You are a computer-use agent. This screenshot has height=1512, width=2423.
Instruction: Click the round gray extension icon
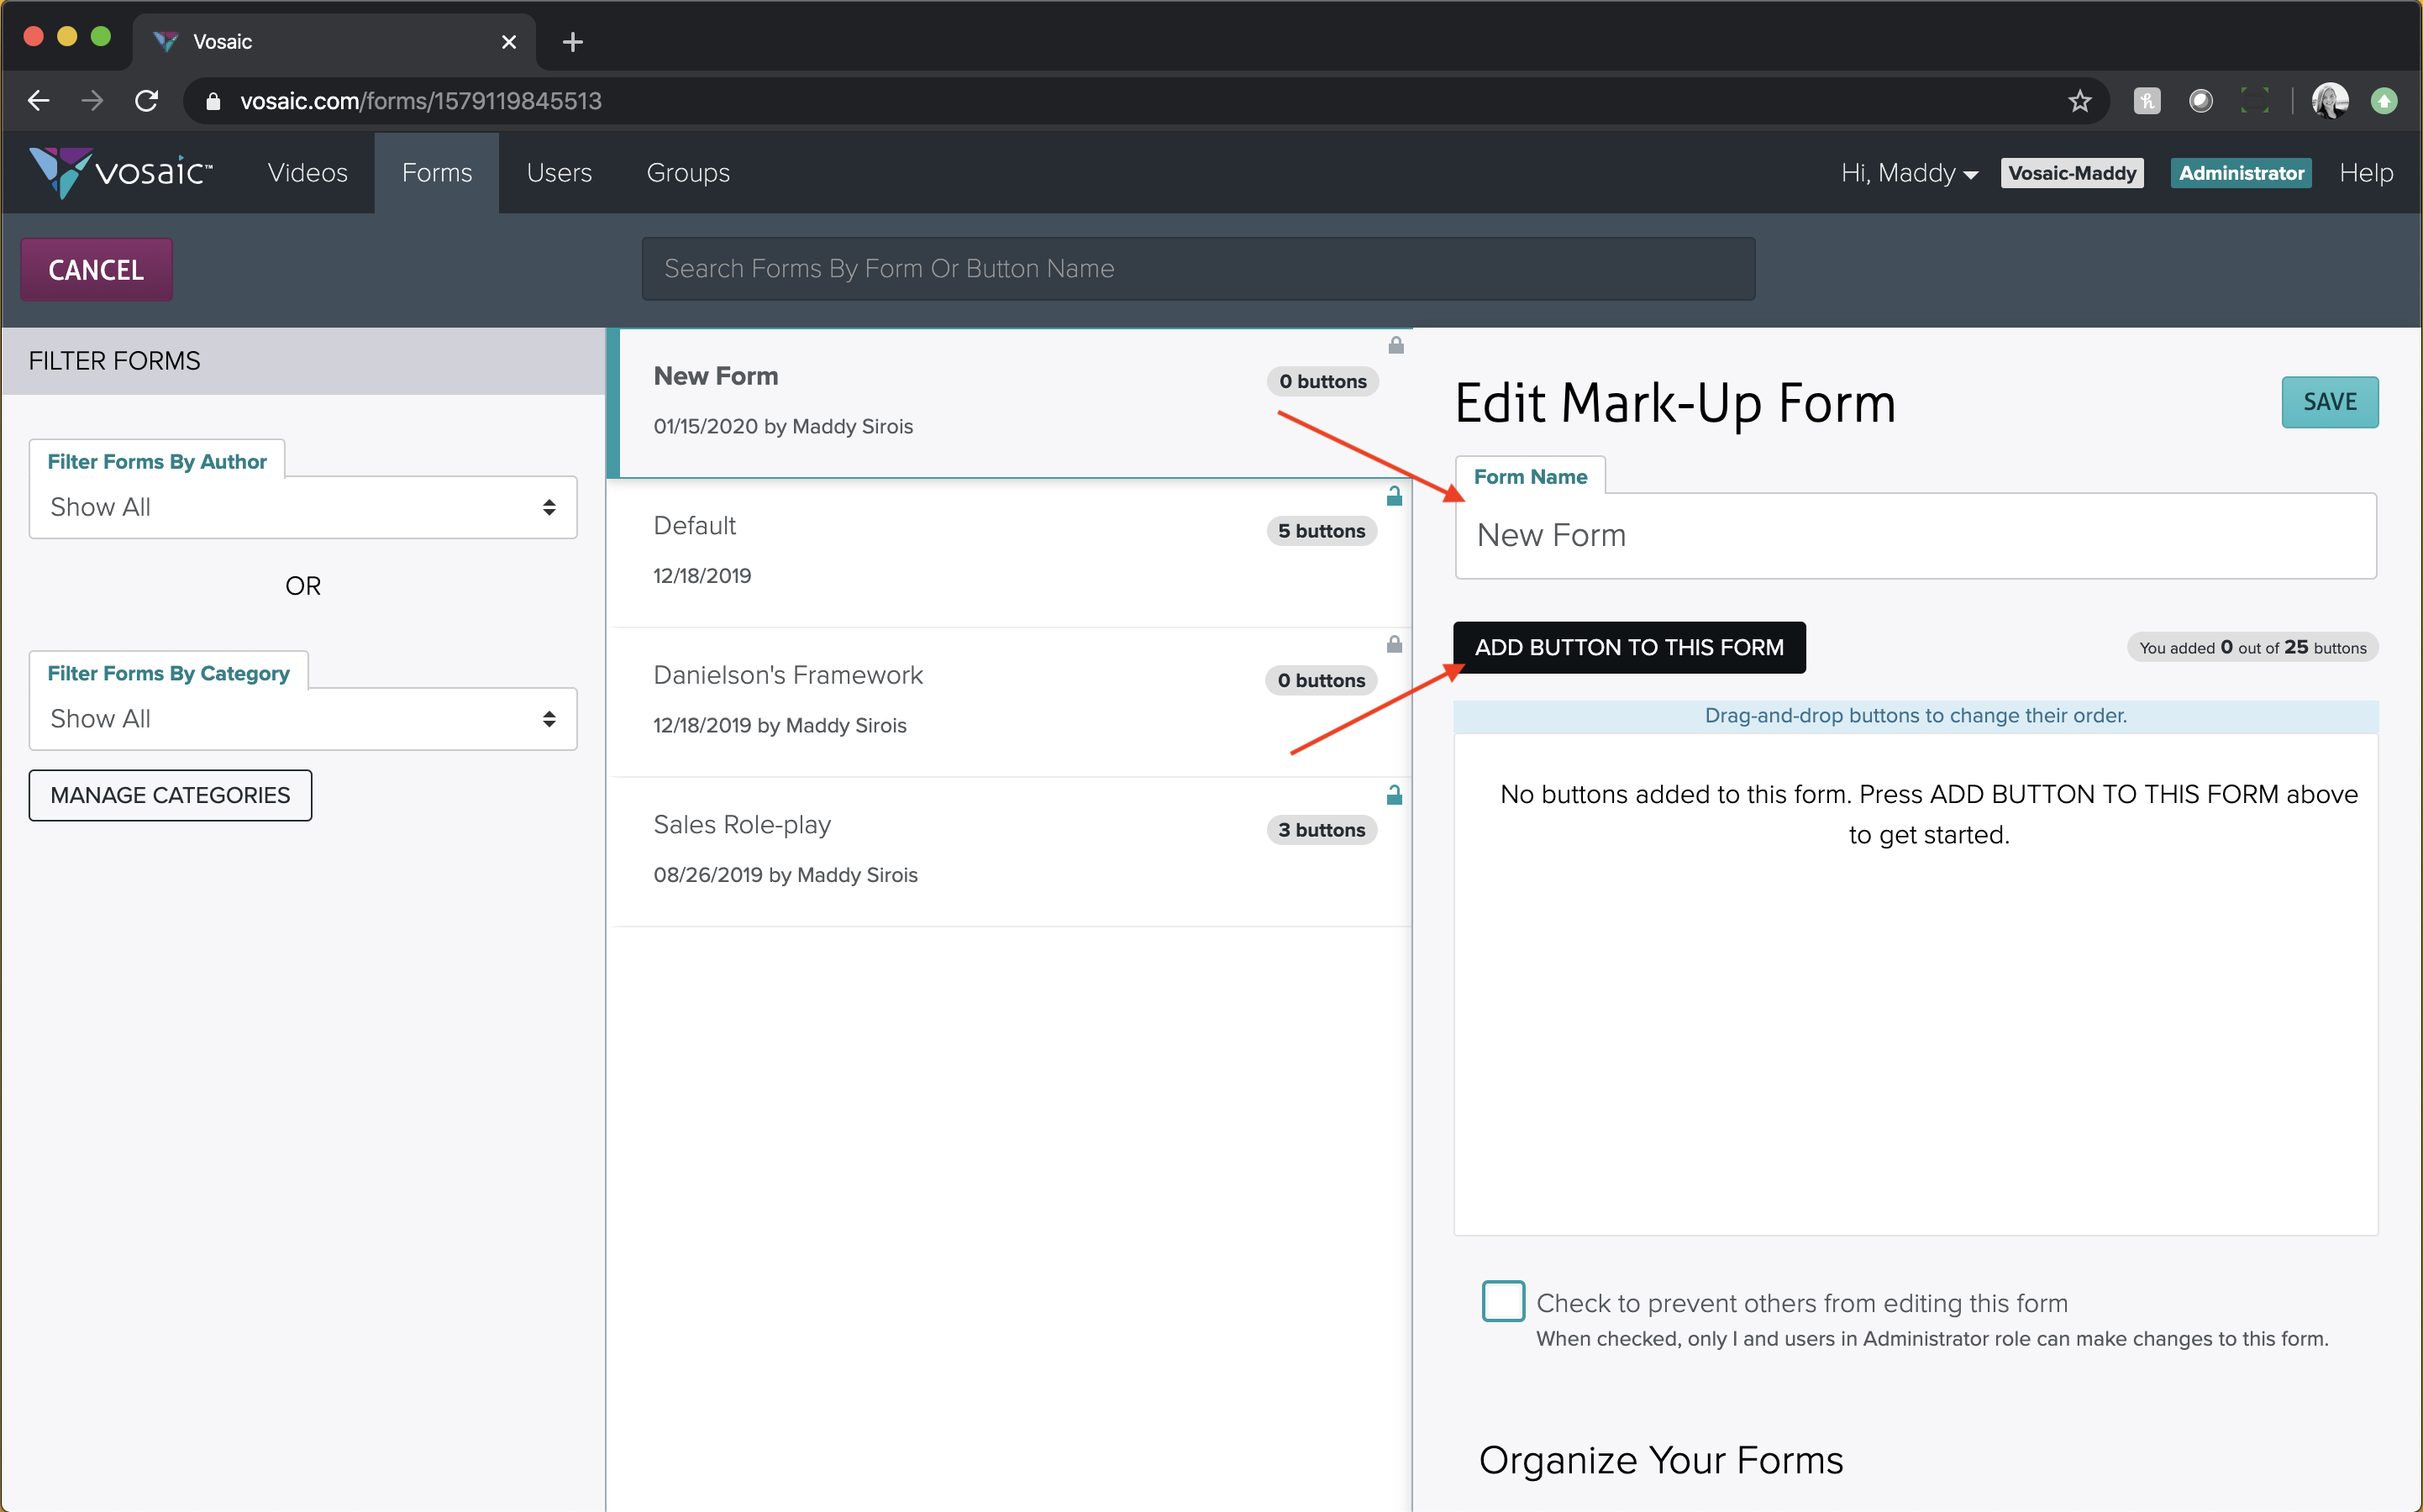pyautogui.click(x=2200, y=101)
